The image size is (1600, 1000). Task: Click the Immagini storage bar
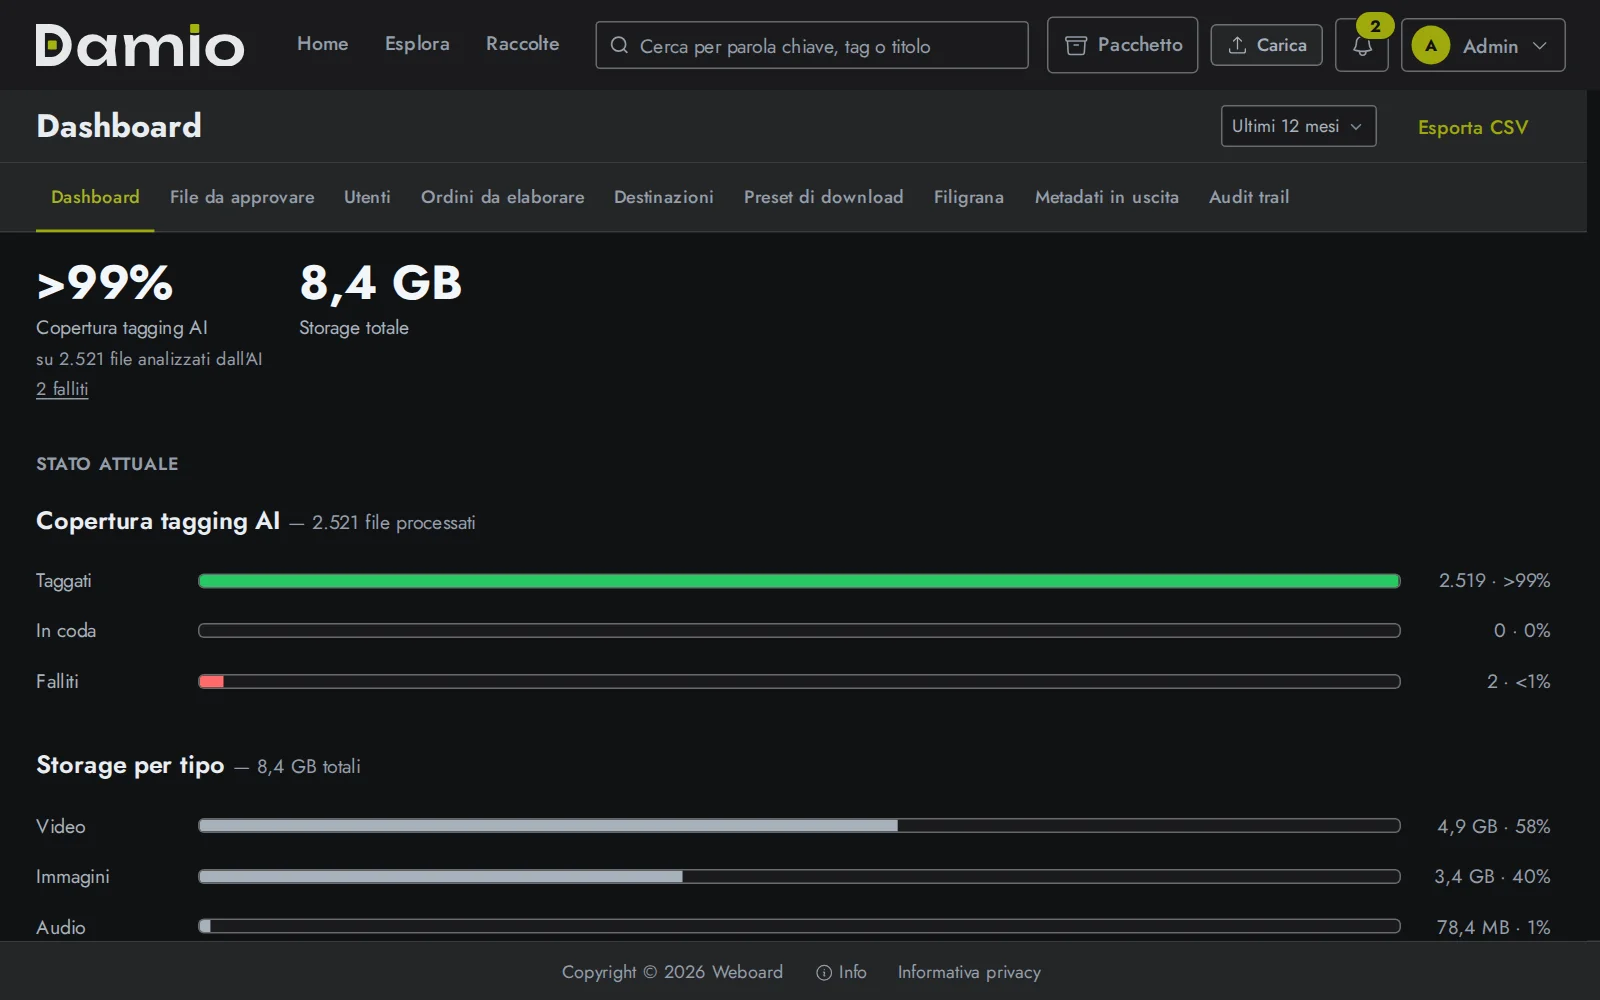799,877
